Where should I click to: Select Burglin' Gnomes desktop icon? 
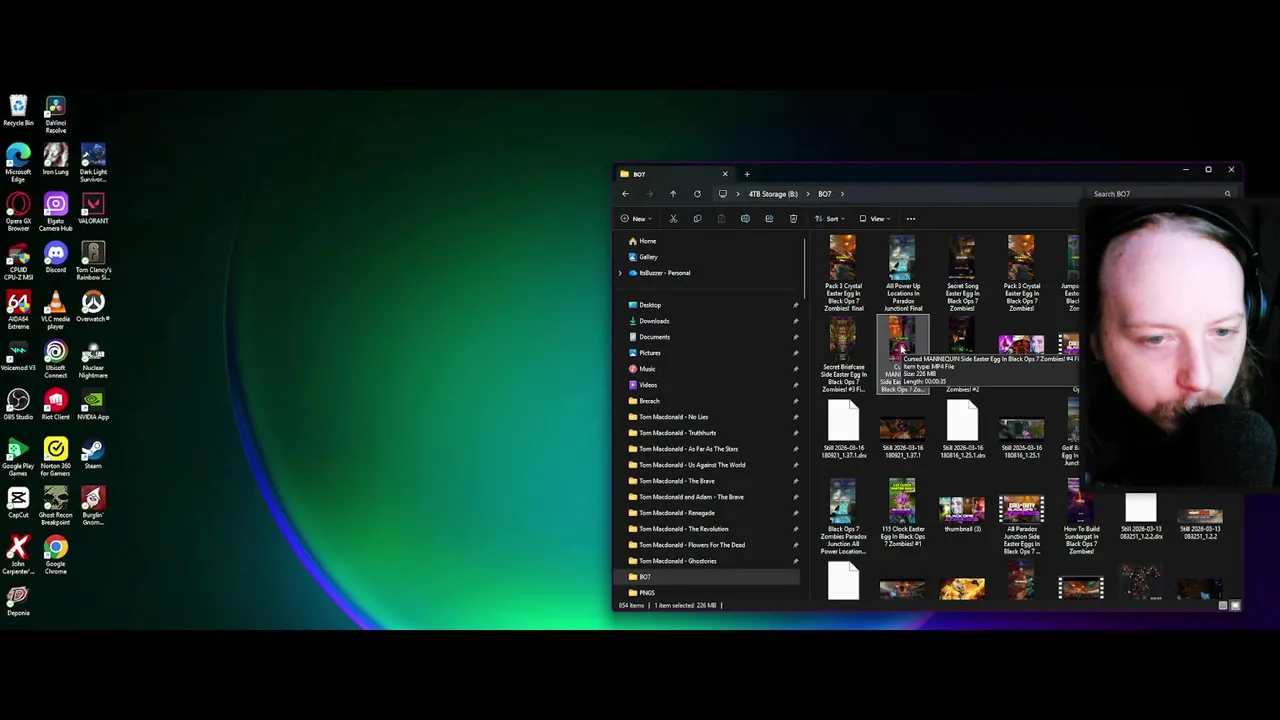(93, 506)
